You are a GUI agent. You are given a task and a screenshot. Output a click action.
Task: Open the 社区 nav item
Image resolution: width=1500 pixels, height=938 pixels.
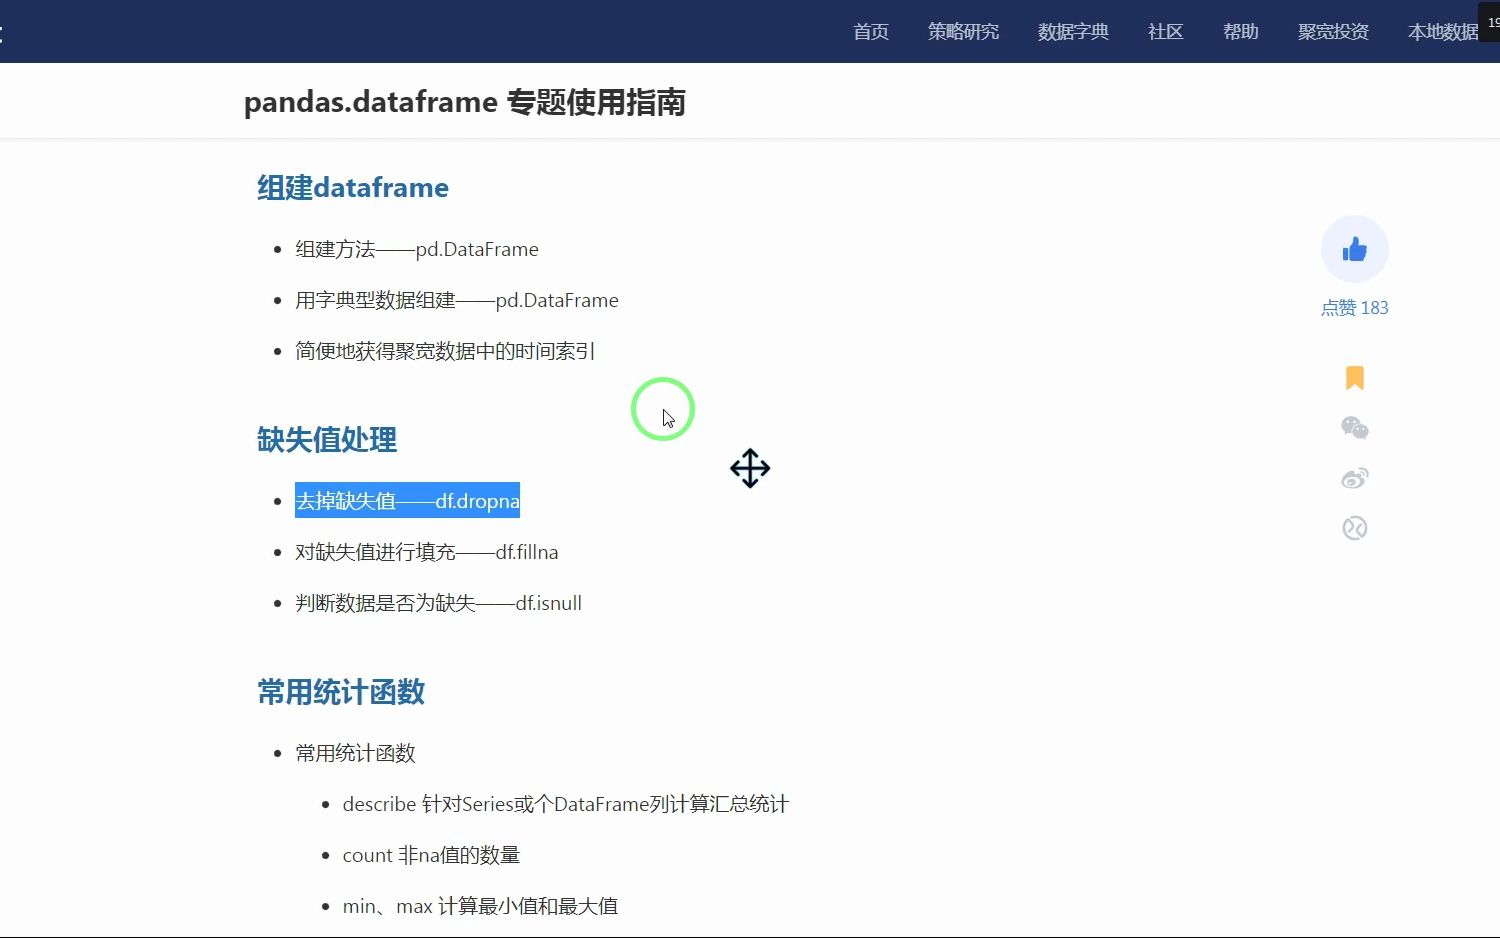(x=1165, y=32)
